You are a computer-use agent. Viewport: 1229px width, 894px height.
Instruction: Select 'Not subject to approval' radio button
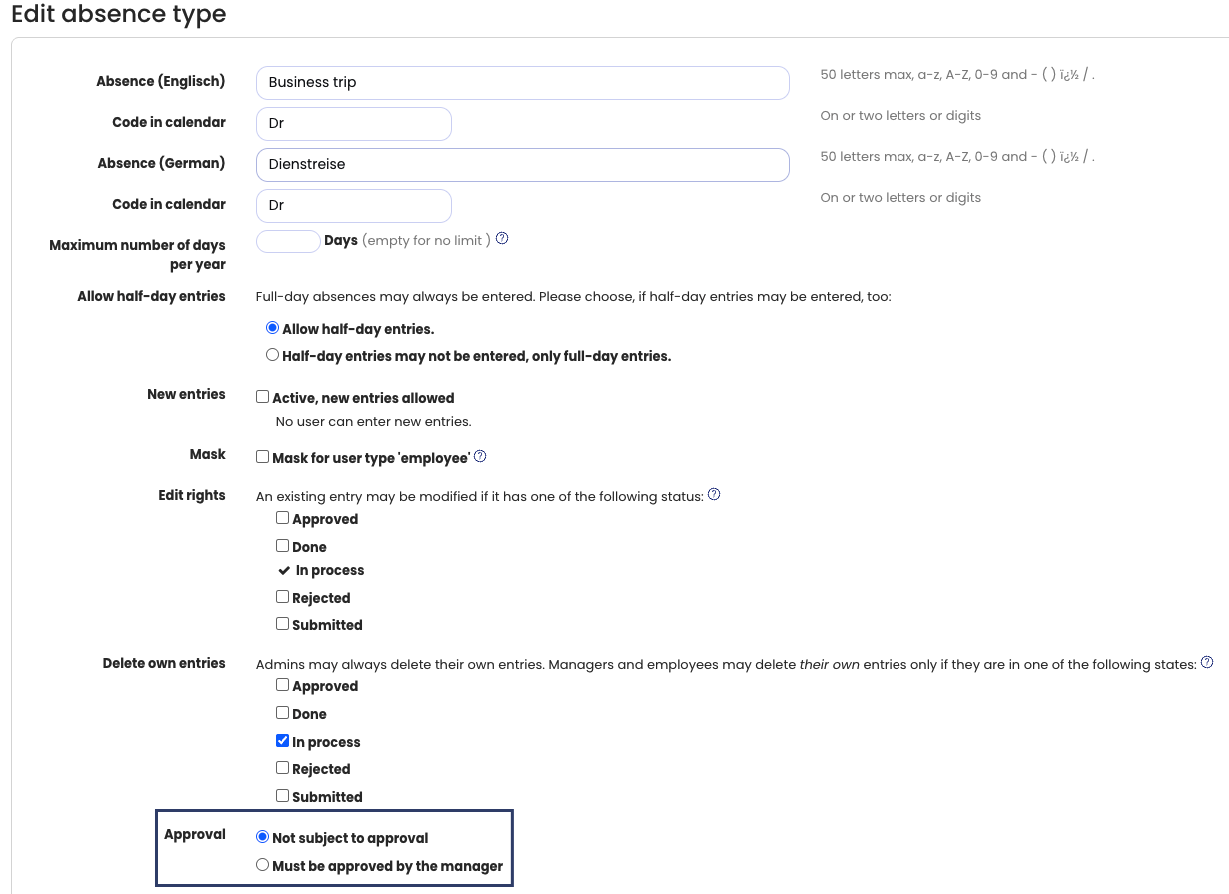pos(263,837)
